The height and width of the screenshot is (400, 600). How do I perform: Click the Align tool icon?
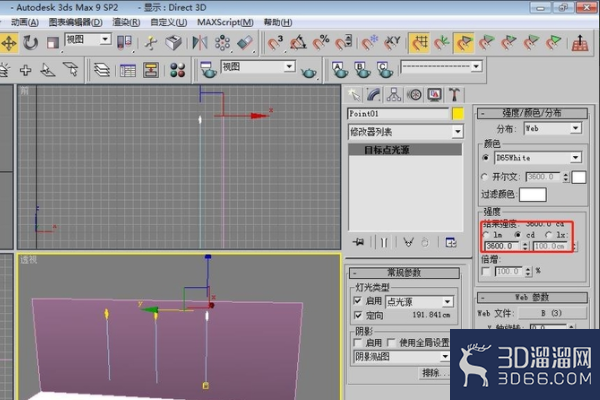coord(245,43)
